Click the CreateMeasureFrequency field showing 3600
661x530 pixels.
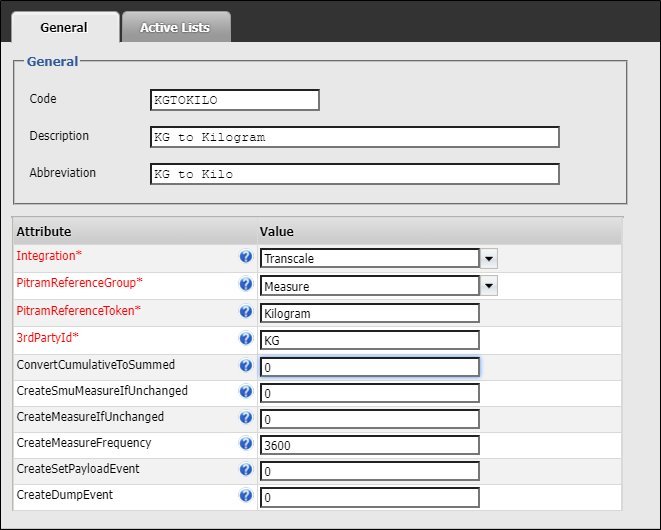click(x=369, y=445)
